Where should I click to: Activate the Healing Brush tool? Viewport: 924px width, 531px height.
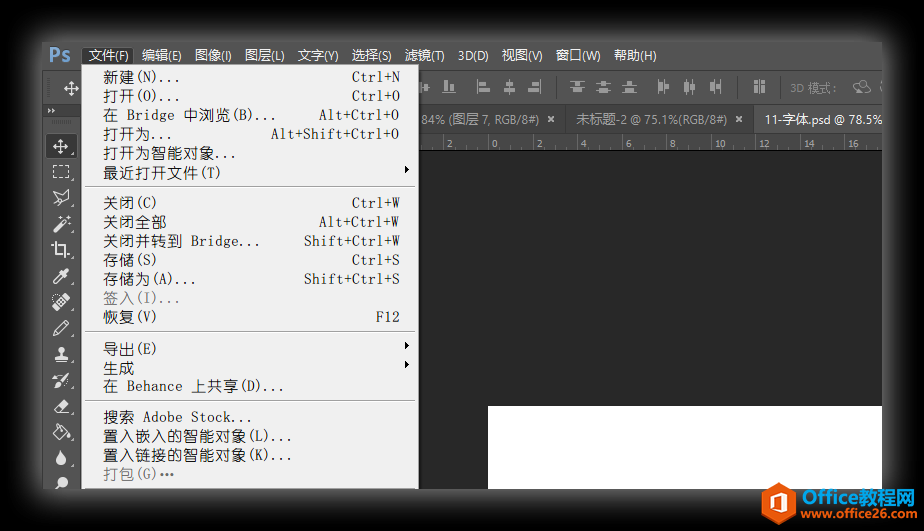[61, 302]
